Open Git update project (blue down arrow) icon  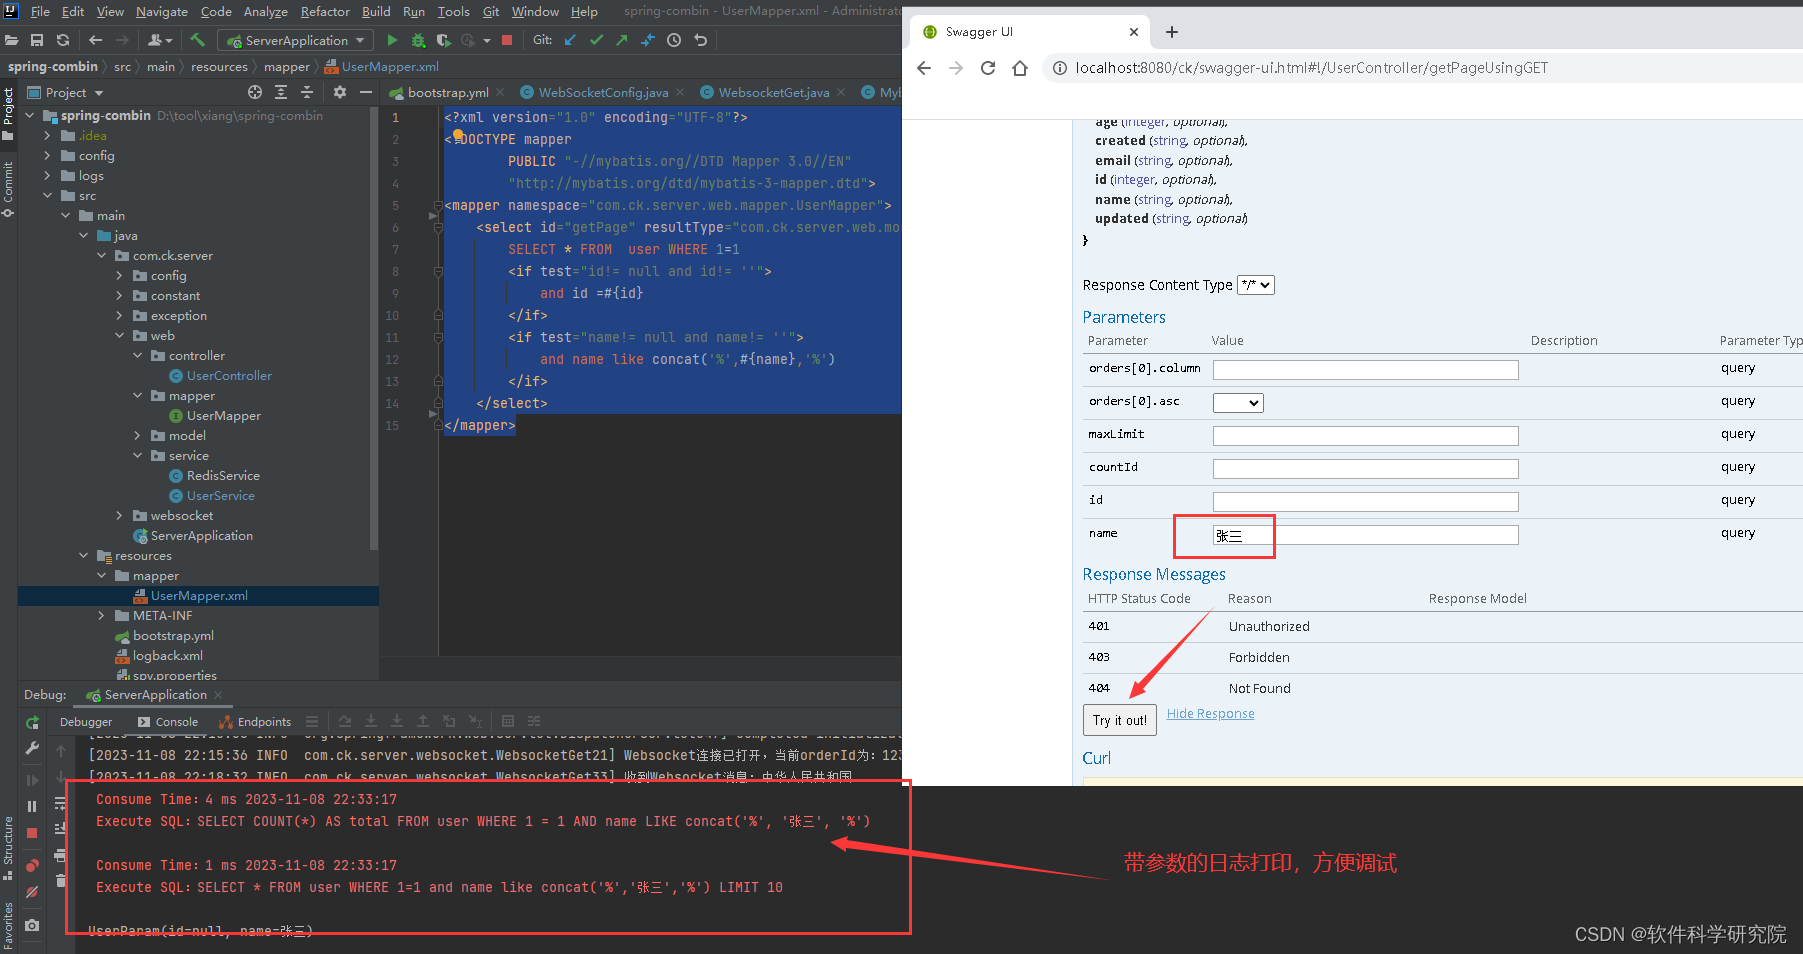570,40
